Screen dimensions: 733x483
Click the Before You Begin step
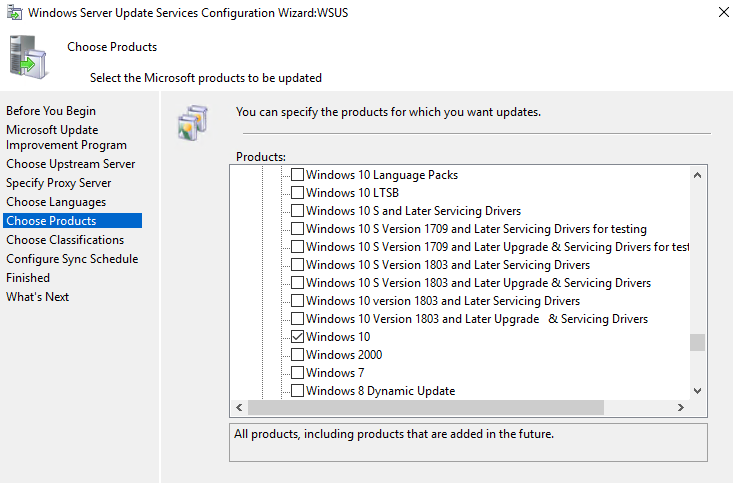point(51,111)
